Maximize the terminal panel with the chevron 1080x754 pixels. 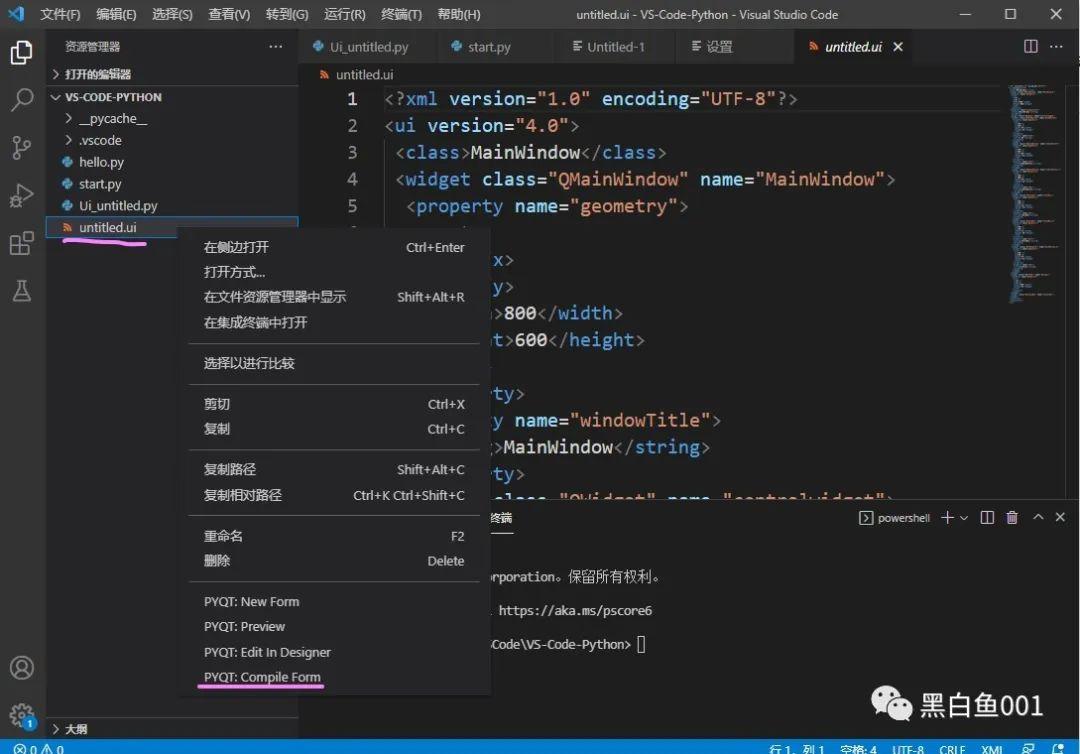[1038, 517]
